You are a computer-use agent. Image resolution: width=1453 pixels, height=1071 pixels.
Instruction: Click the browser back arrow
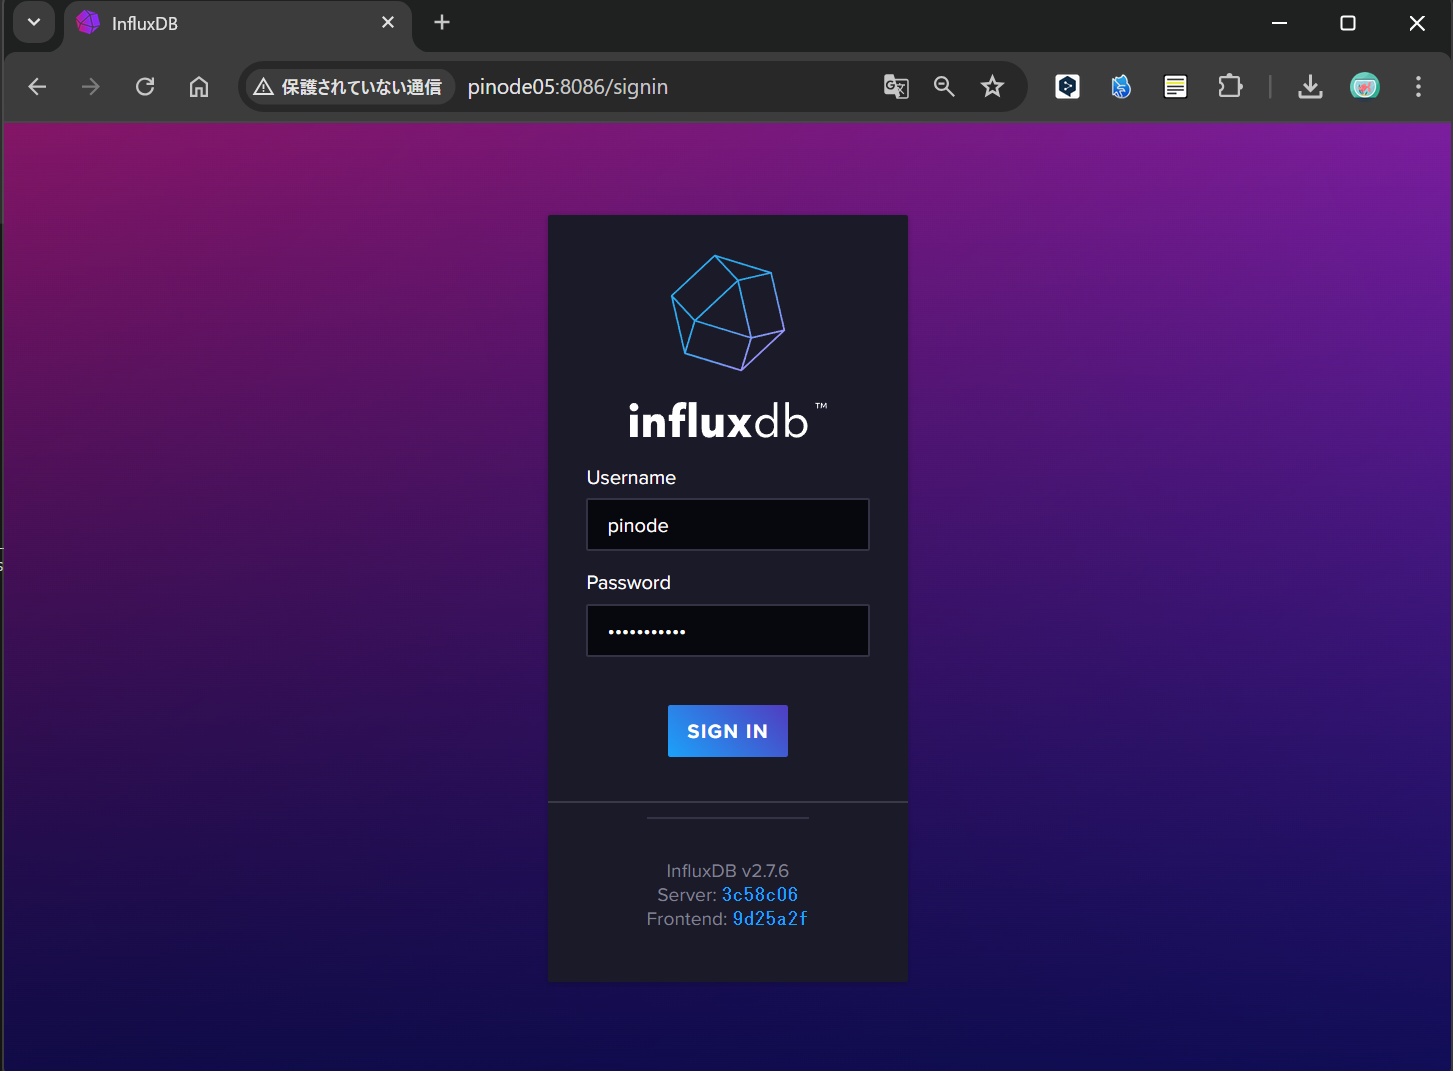tap(37, 87)
